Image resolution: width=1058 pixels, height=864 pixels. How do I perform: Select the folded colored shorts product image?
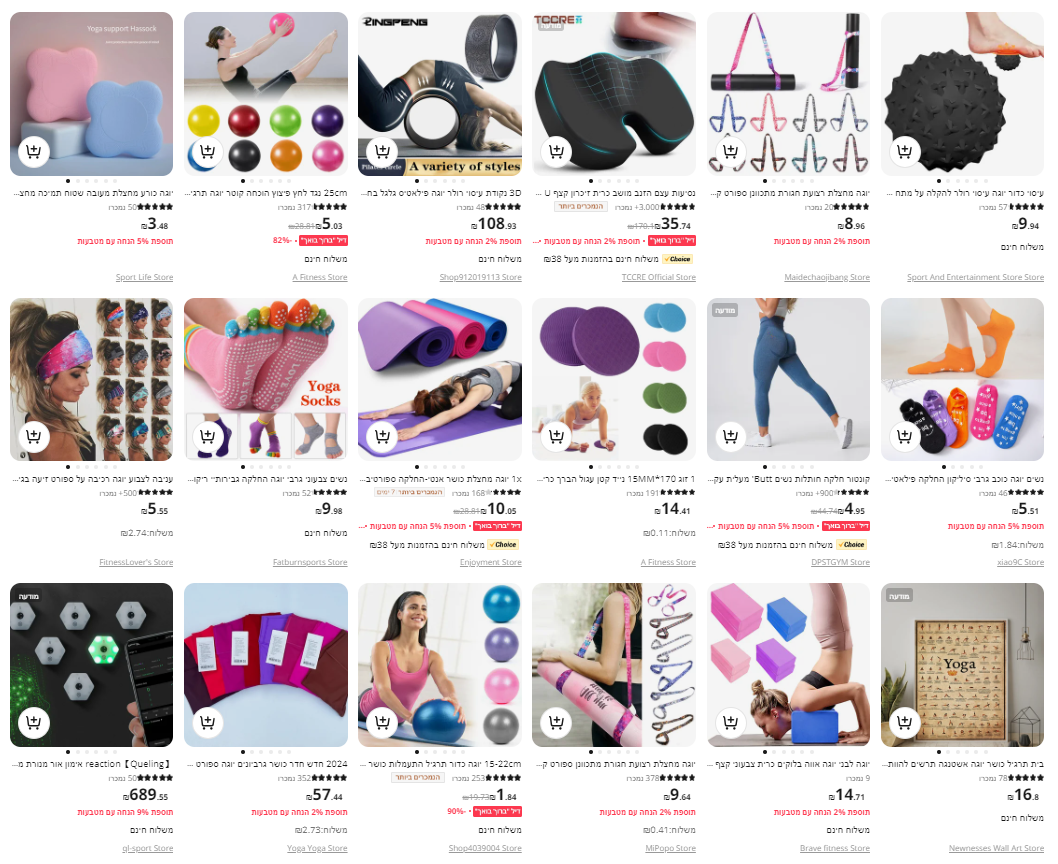(266, 665)
